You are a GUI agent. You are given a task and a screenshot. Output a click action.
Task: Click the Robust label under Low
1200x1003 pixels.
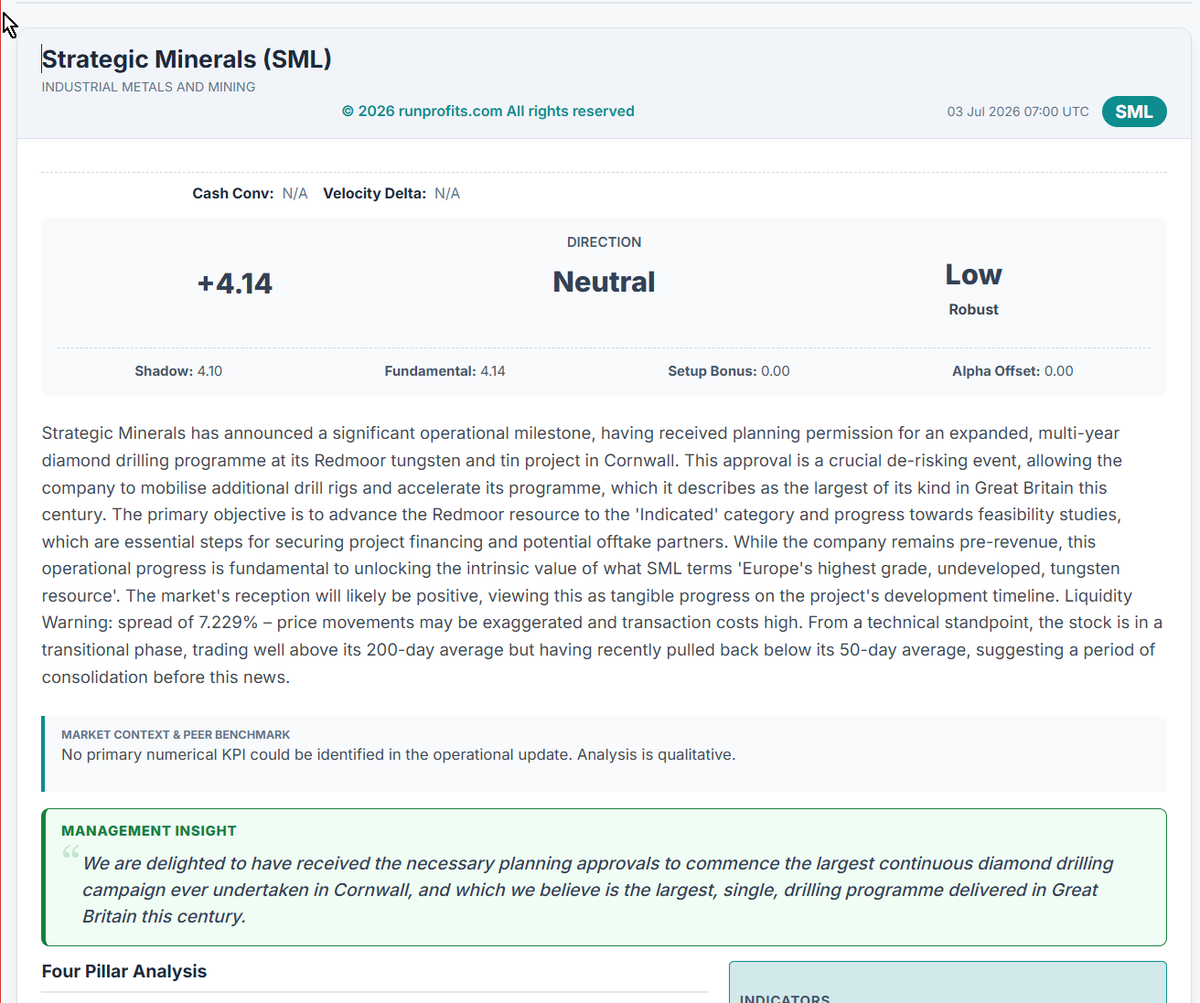click(973, 309)
